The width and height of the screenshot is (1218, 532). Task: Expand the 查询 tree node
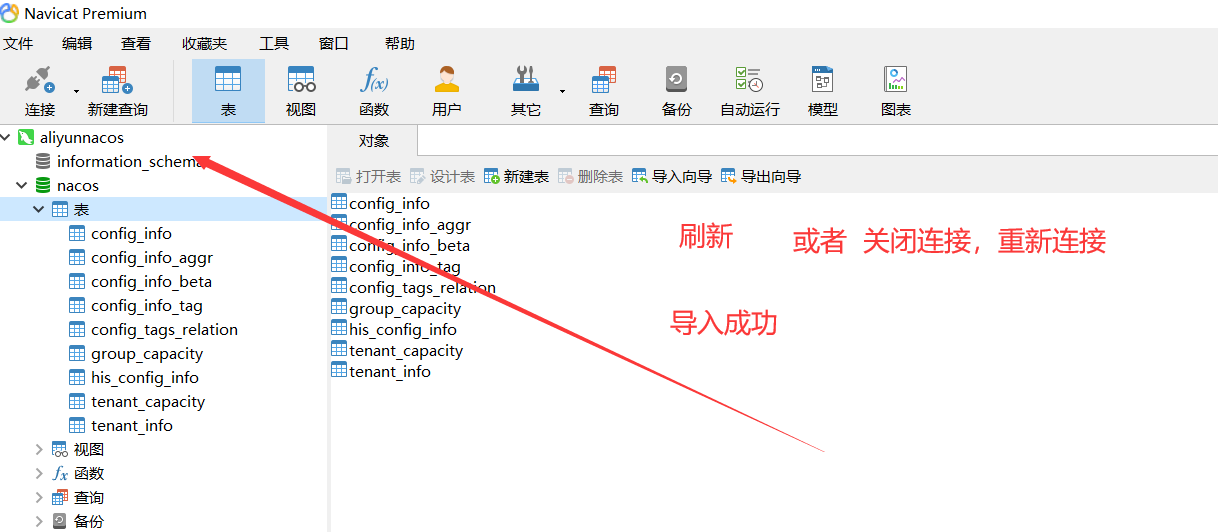pyautogui.click(x=39, y=497)
